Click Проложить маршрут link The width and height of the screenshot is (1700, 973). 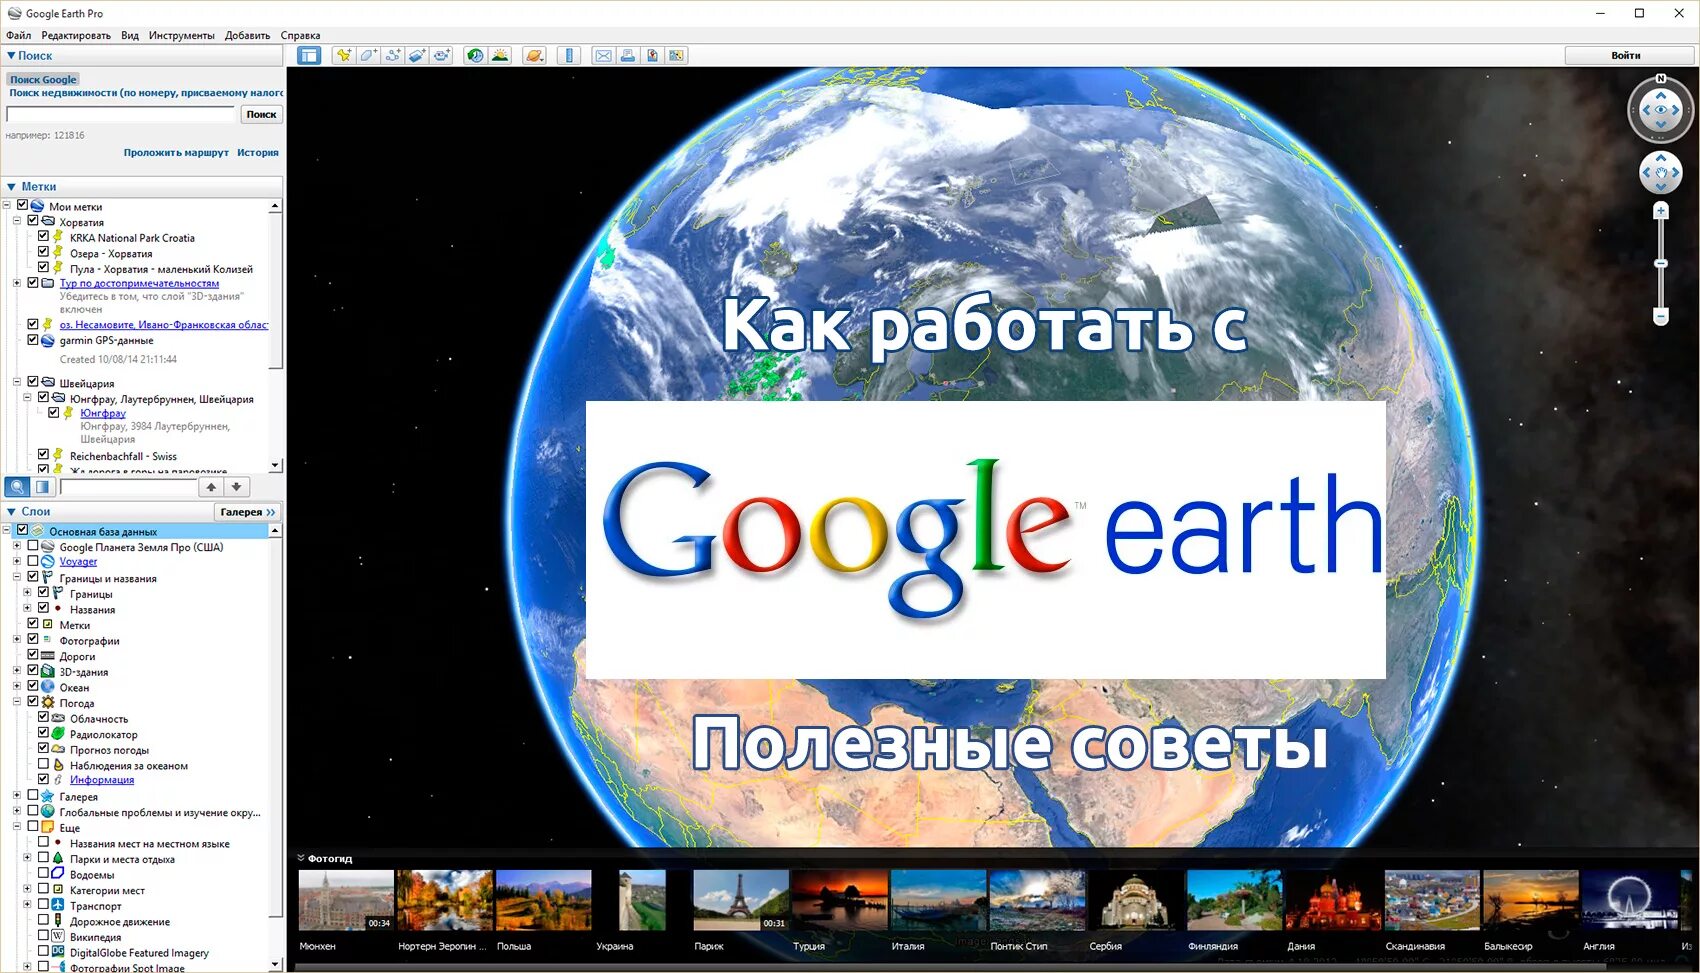(x=176, y=153)
